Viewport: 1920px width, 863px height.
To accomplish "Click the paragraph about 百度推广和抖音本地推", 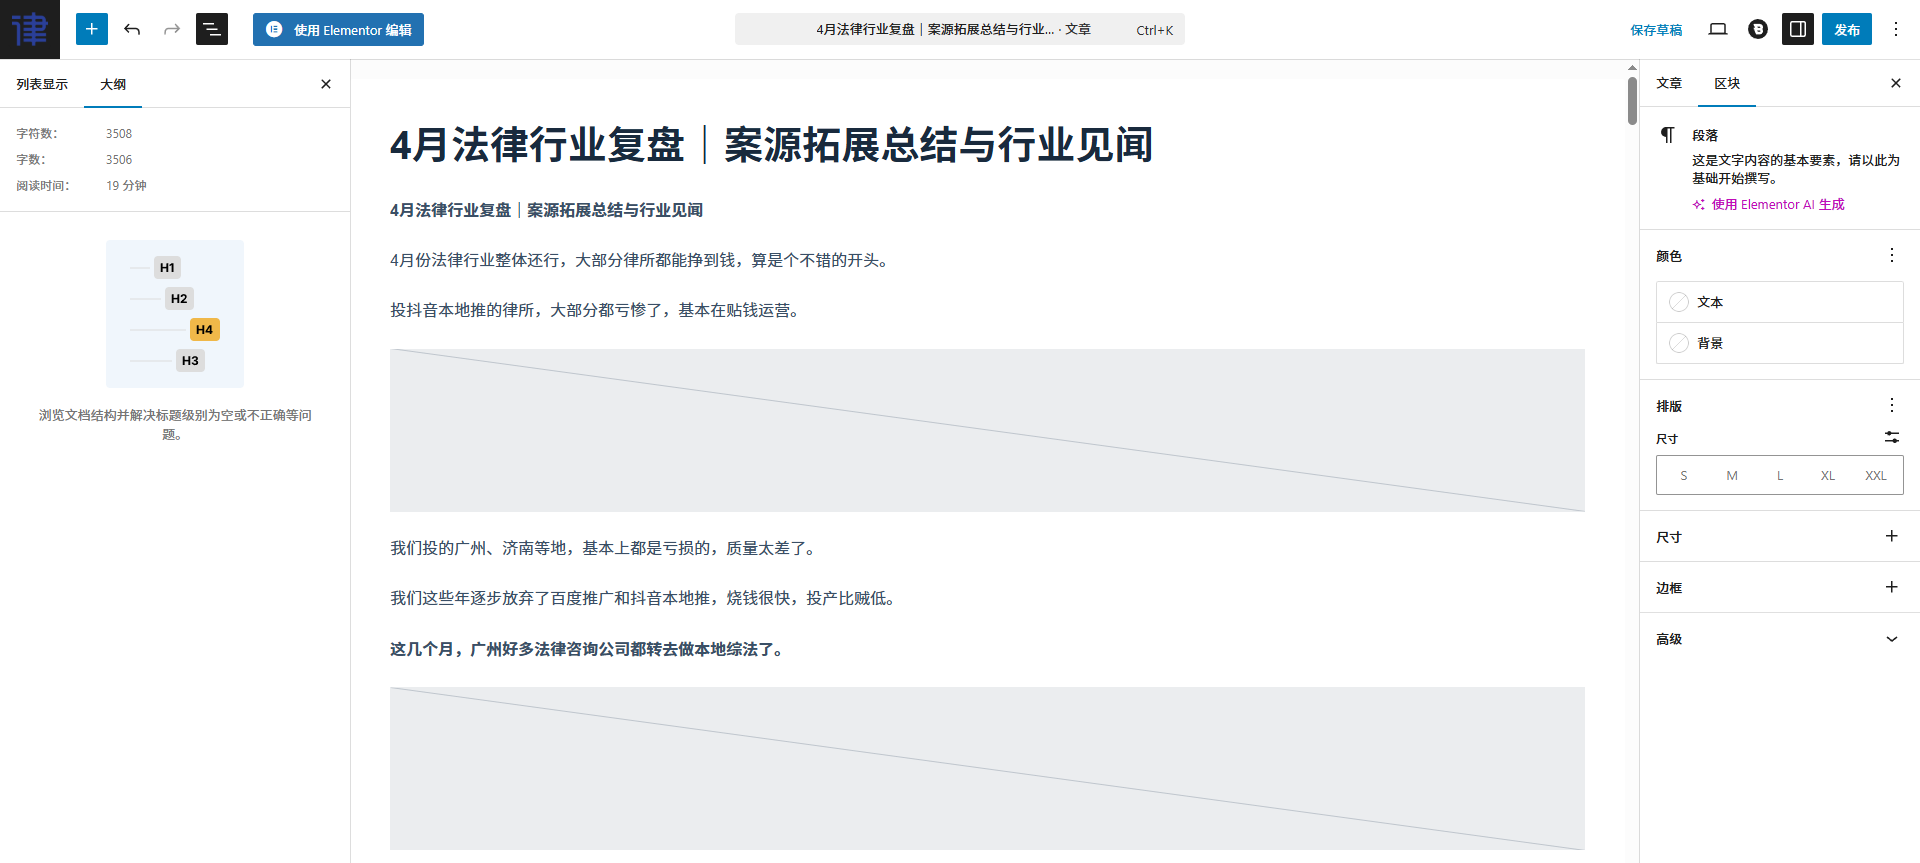I will (645, 598).
